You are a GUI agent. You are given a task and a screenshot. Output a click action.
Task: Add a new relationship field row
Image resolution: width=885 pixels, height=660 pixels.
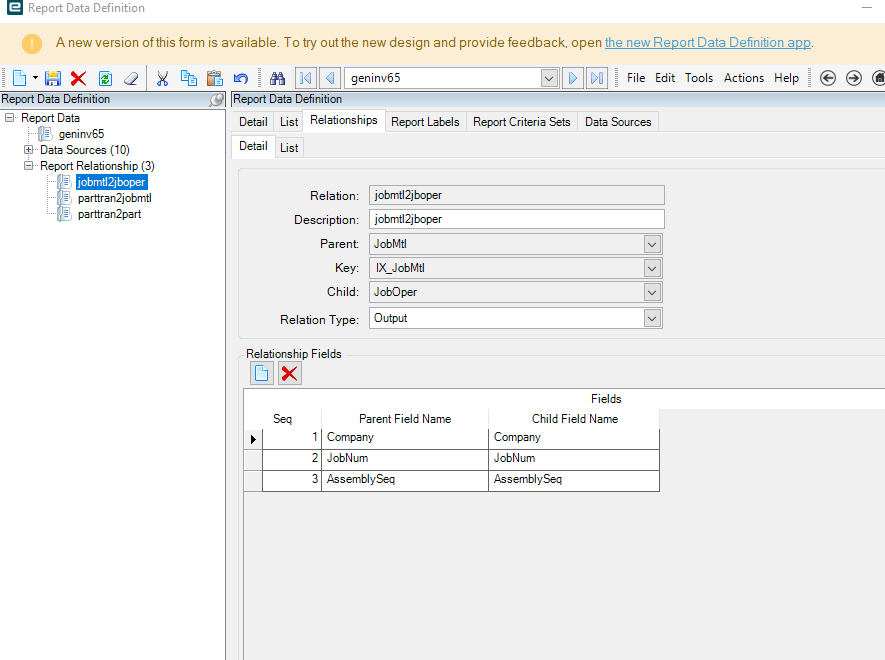click(x=261, y=373)
